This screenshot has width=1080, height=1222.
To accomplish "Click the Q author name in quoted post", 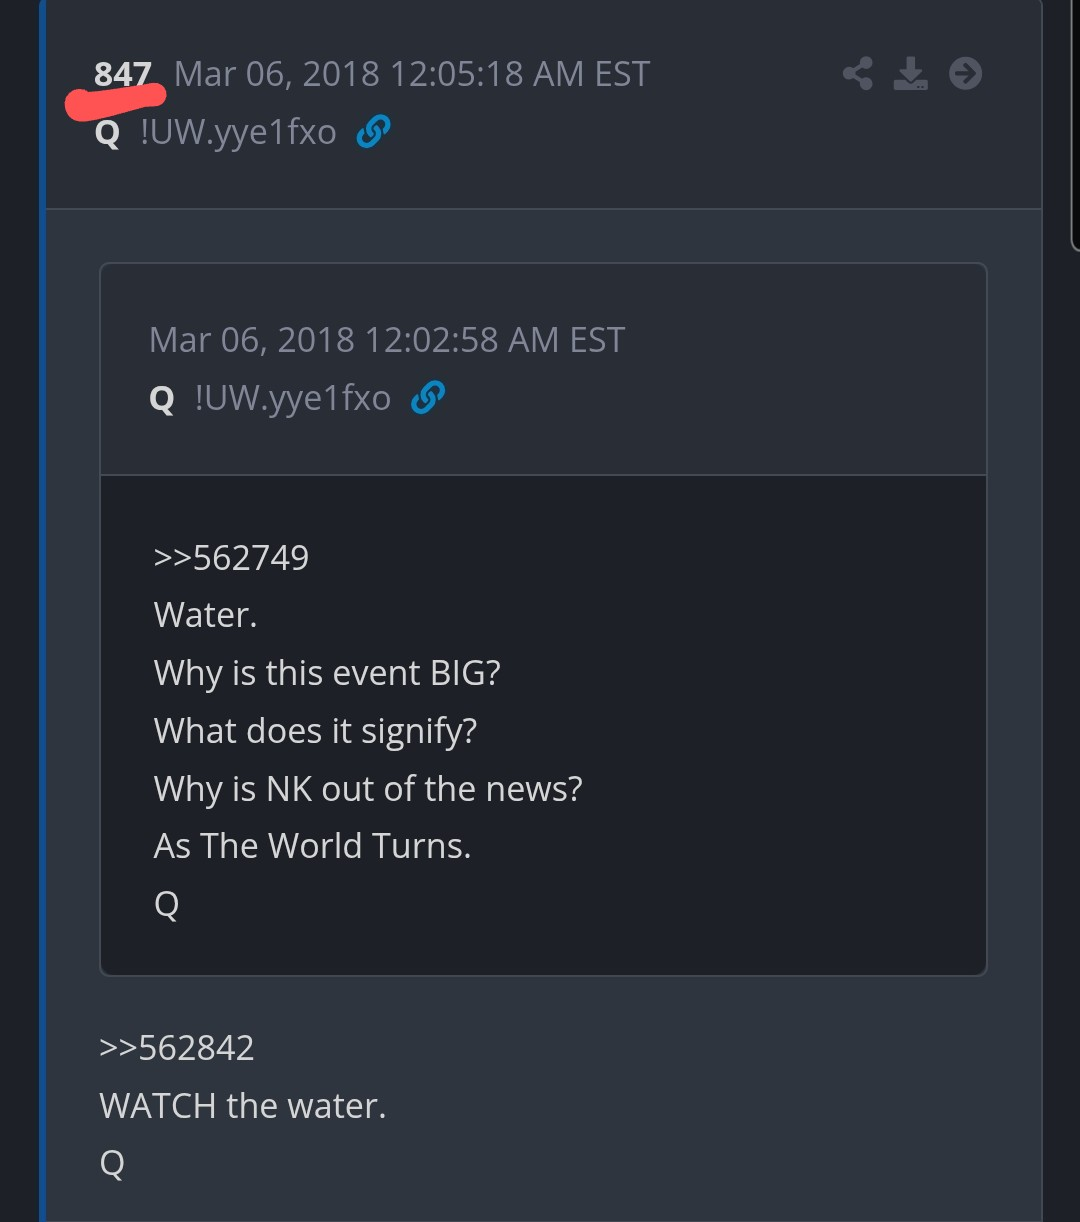I will [x=162, y=400].
